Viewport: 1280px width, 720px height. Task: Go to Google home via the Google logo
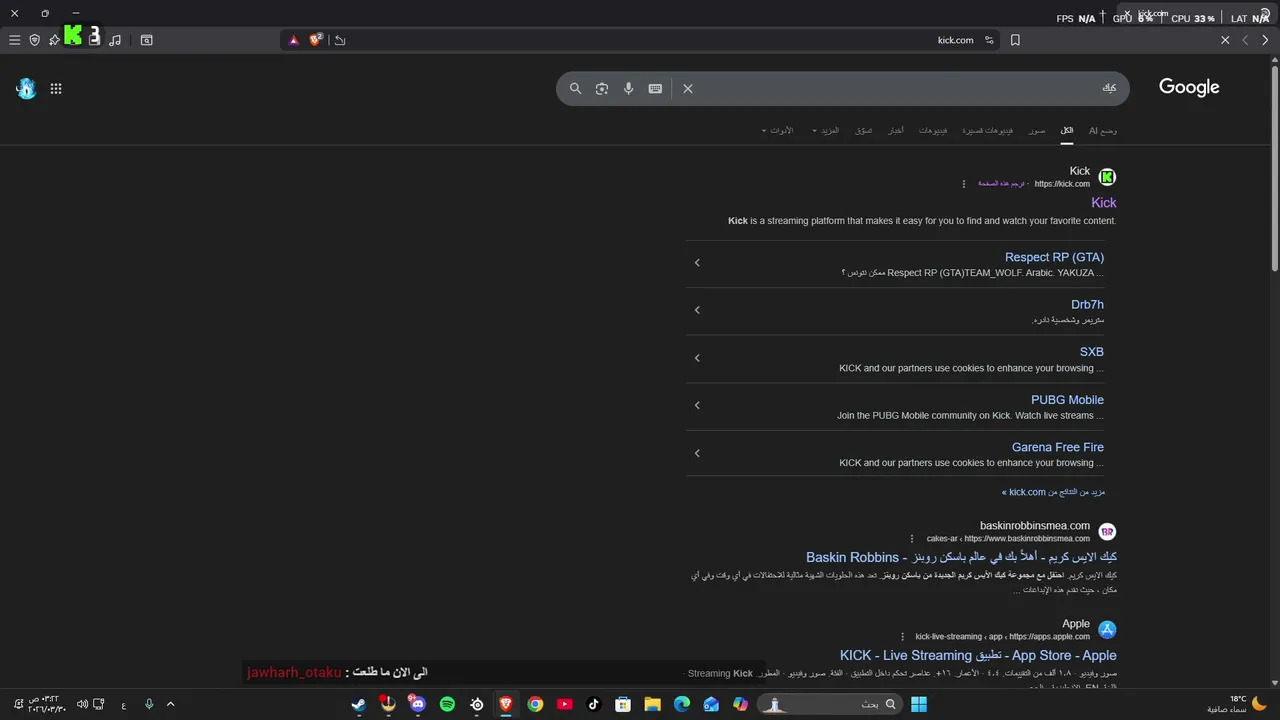click(1189, 87)
